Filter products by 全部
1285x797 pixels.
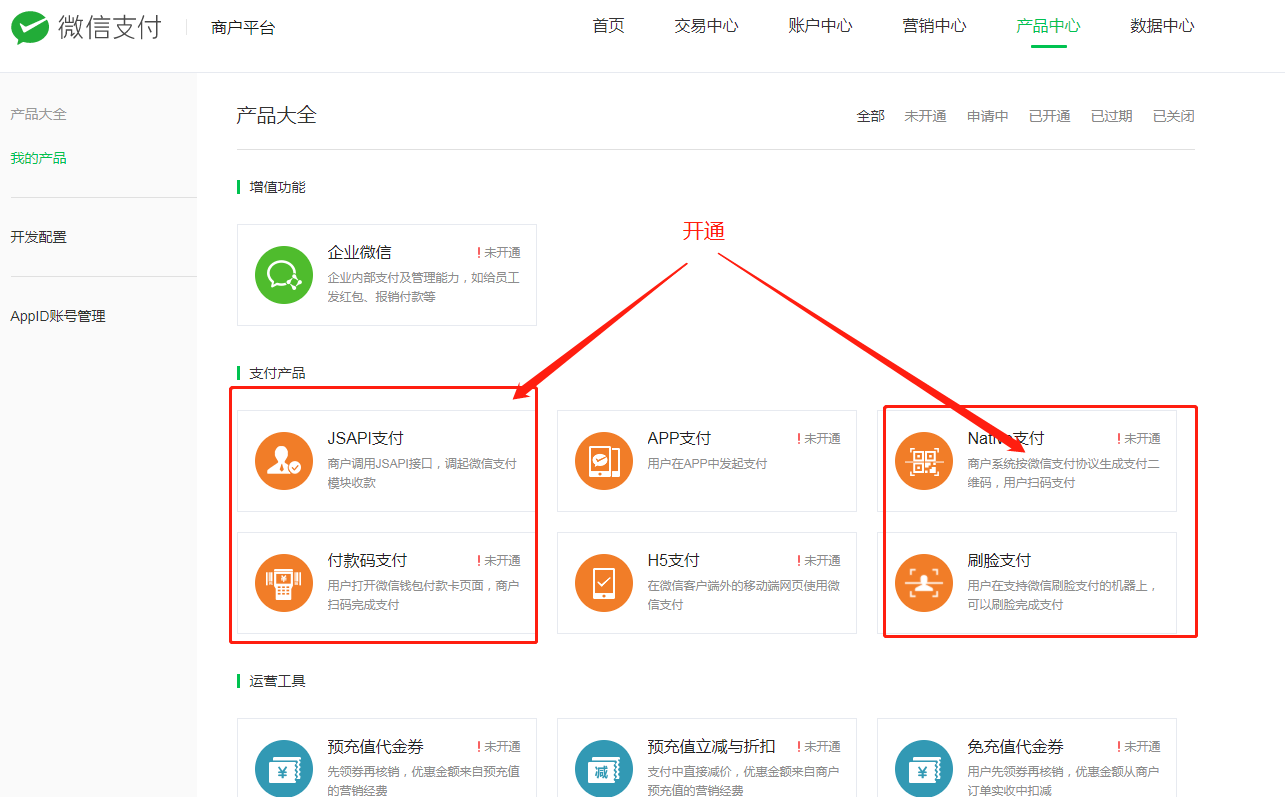tap(871, 116)
